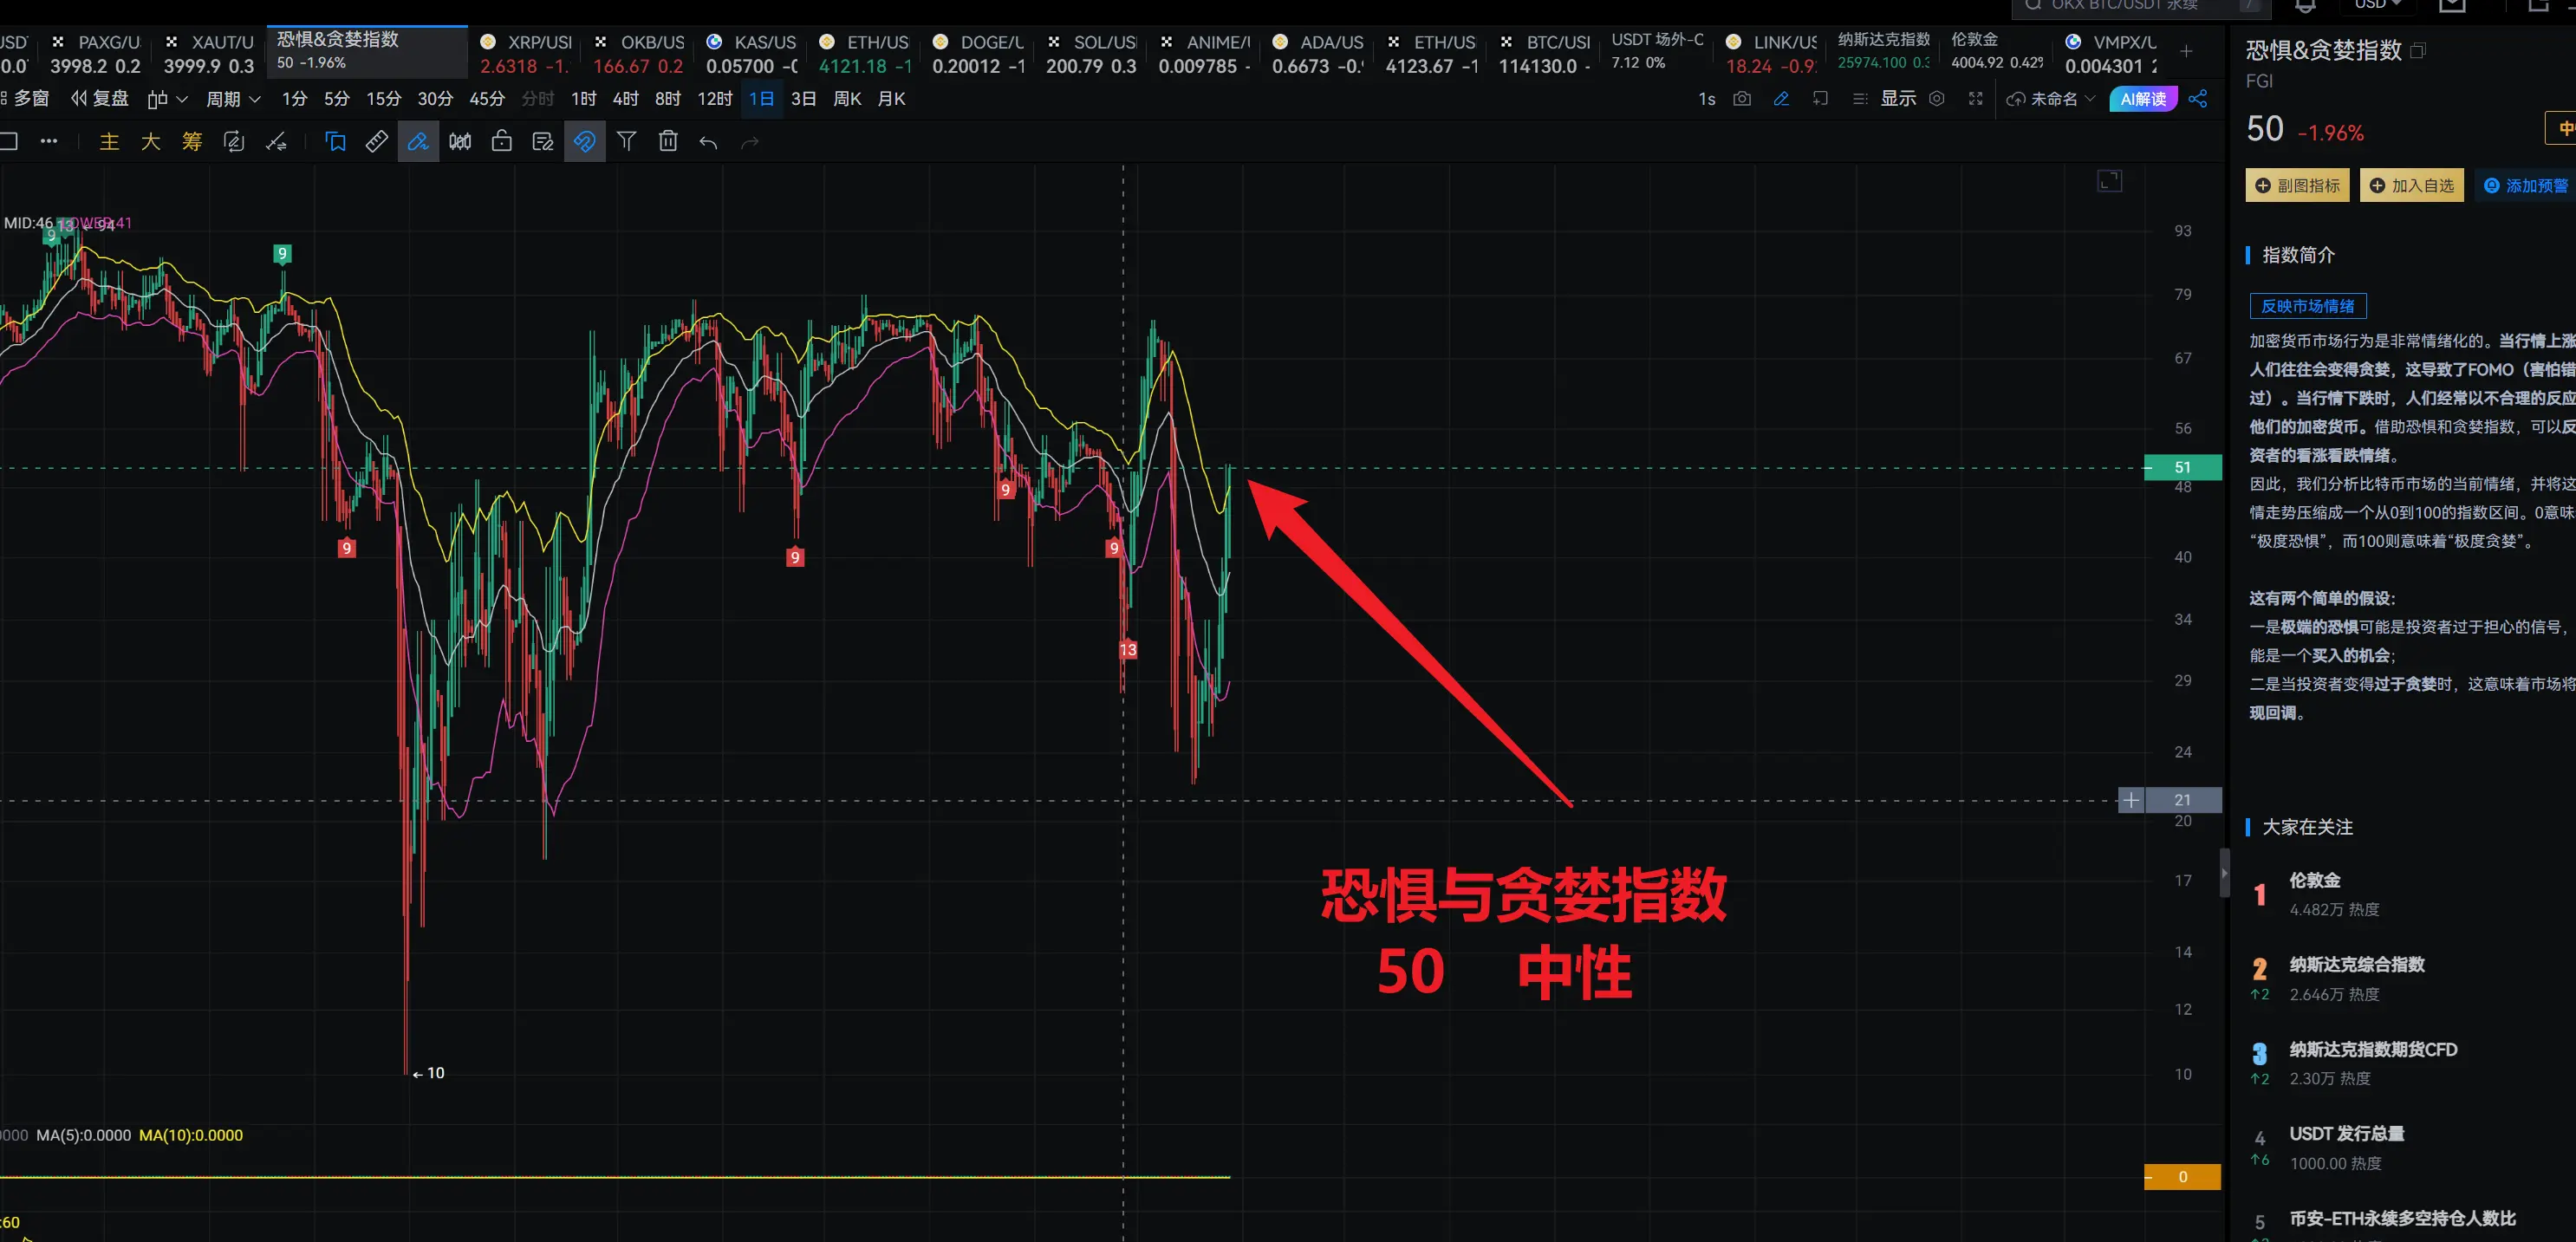
Task: Select the 1分 timeframe
Action: (x=294, y=99)
